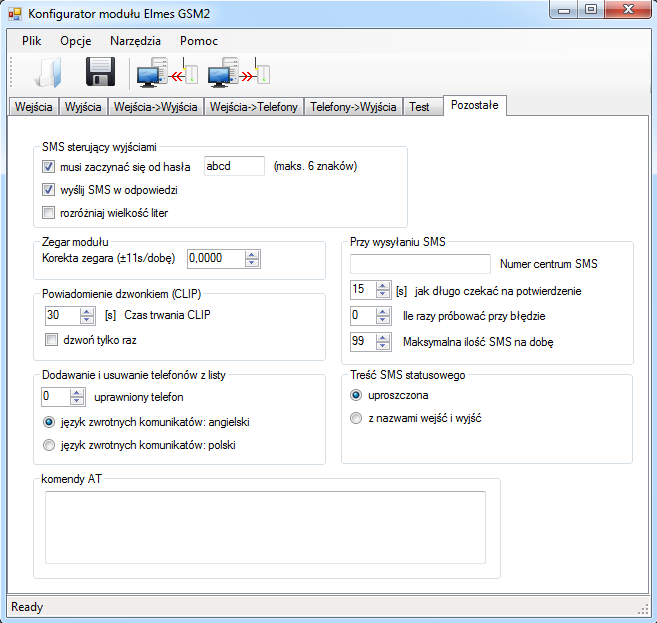Decrease uprawniony telefon number
Image resolution: width=657 pixels, height=623 pixels.
pos(77,401)
